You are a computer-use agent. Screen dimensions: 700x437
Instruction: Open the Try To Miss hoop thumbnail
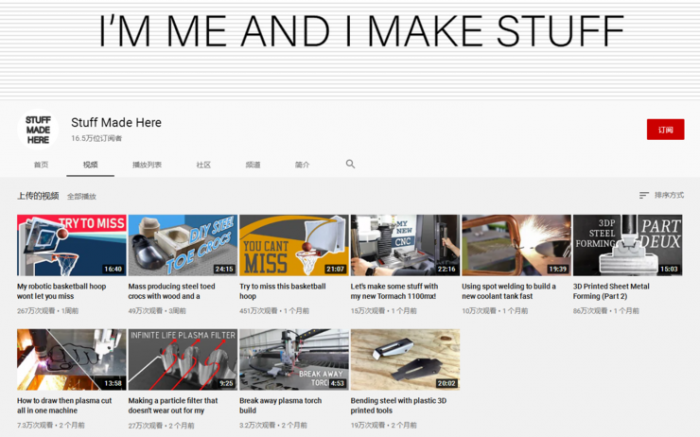click(71, 245)
